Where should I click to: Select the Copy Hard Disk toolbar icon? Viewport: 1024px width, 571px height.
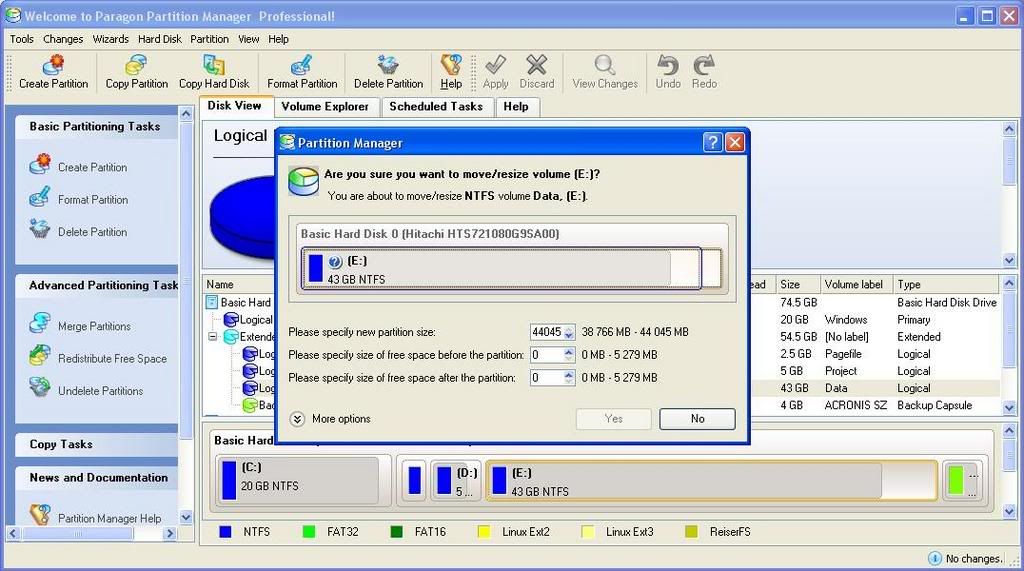click(x=214, y=66)
